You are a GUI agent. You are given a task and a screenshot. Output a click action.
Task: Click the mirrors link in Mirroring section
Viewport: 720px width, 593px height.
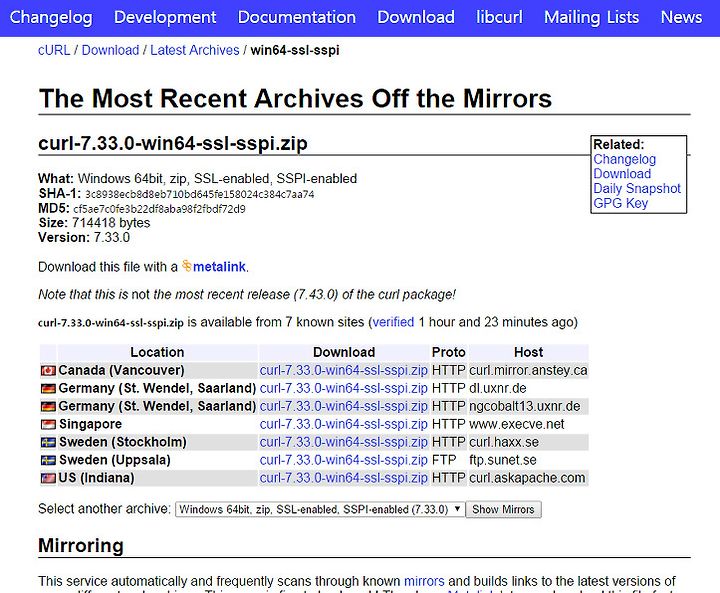[x=424, y=581]
